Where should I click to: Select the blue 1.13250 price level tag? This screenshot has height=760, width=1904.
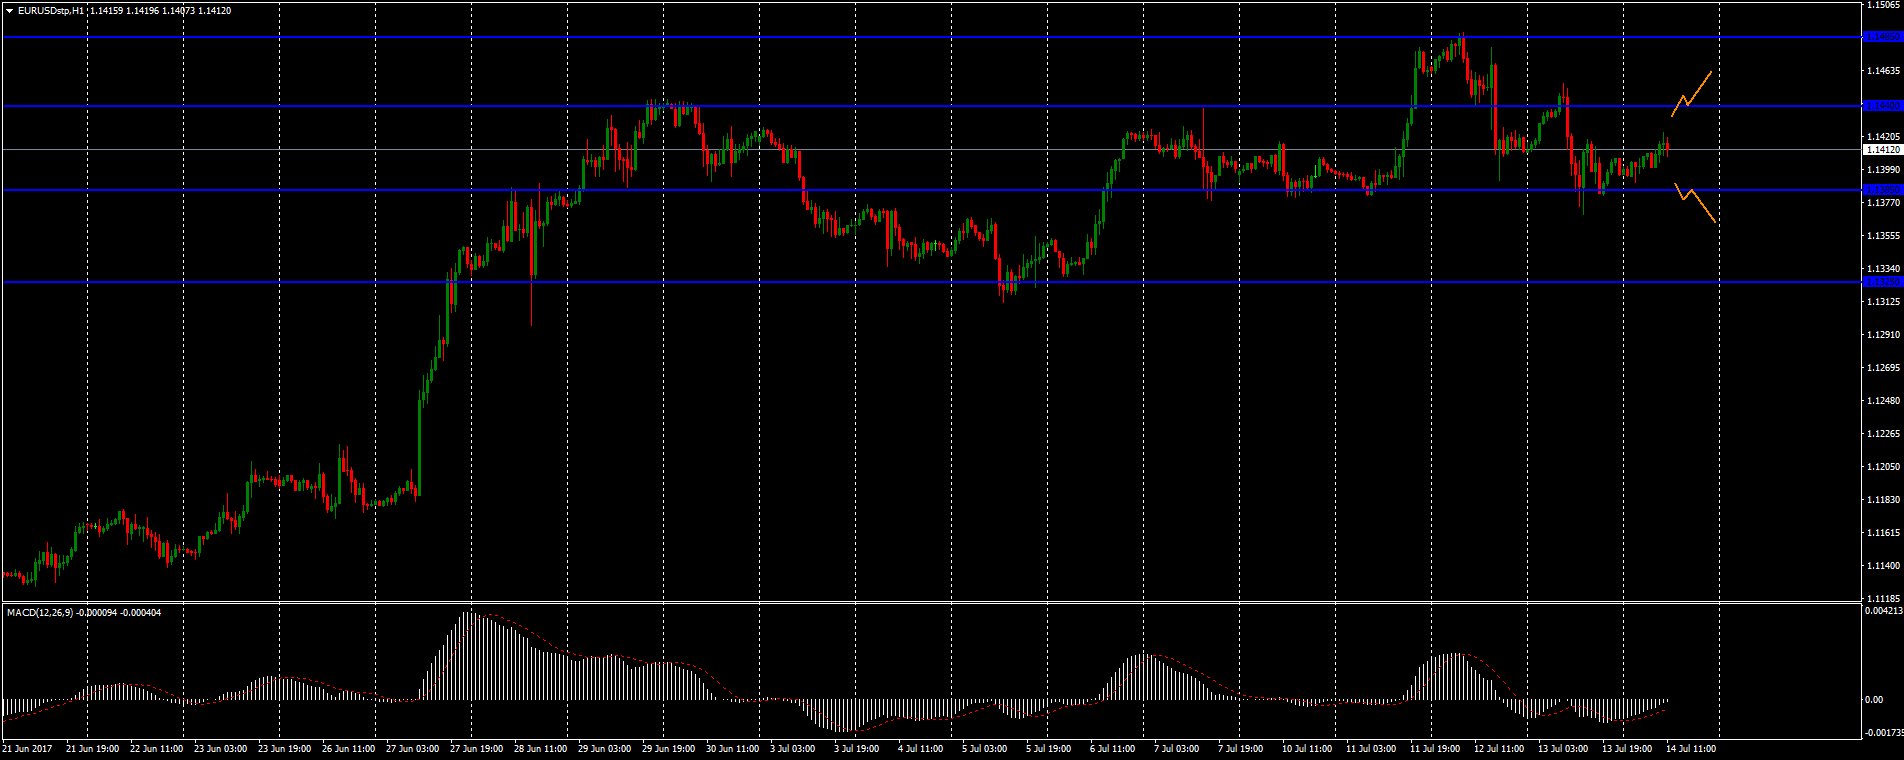(1881, 282)
